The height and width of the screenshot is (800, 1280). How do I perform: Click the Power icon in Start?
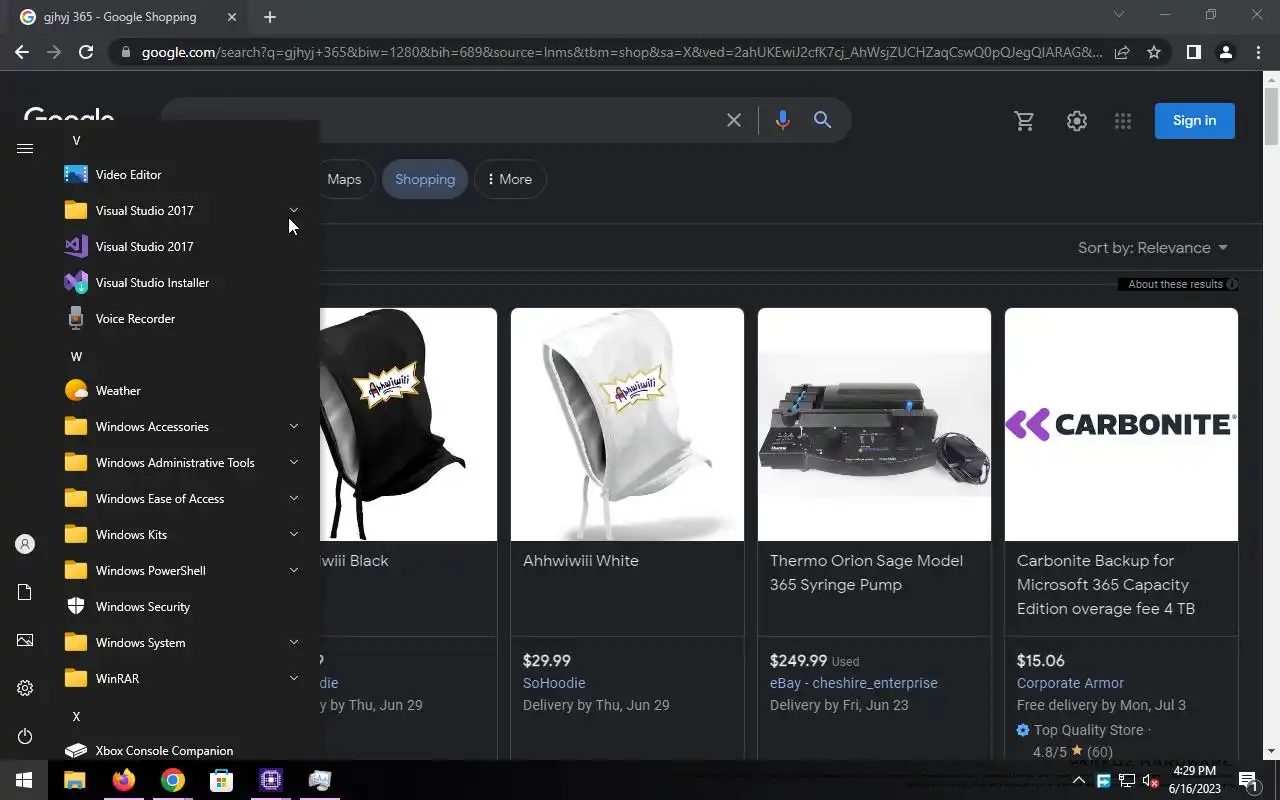point(25,736)
